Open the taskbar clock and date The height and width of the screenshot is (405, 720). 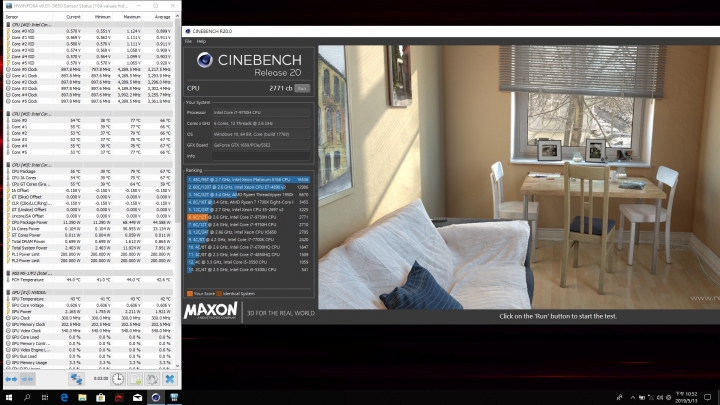coord(687,398)
